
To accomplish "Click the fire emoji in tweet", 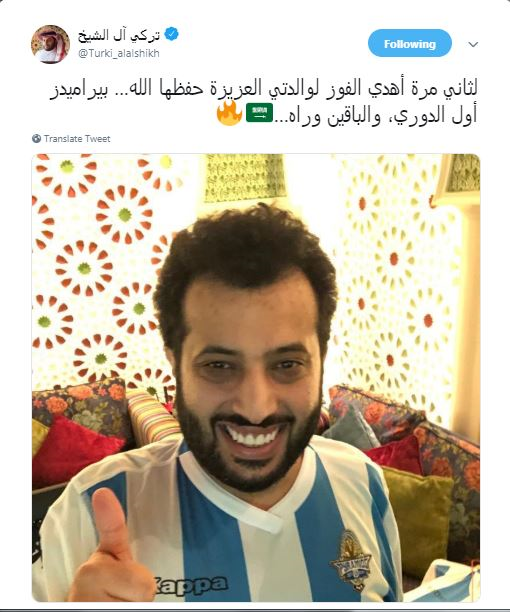I will 229,113.
